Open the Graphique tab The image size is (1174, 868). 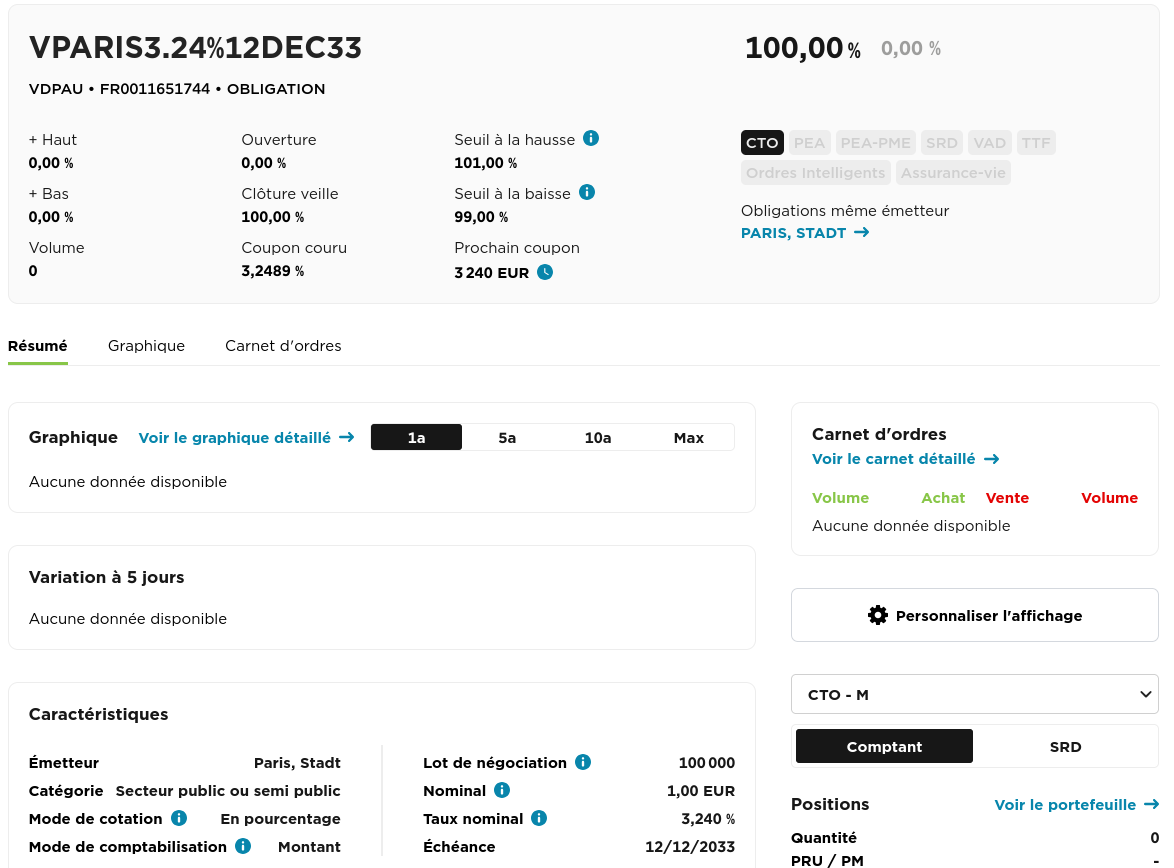146,346
